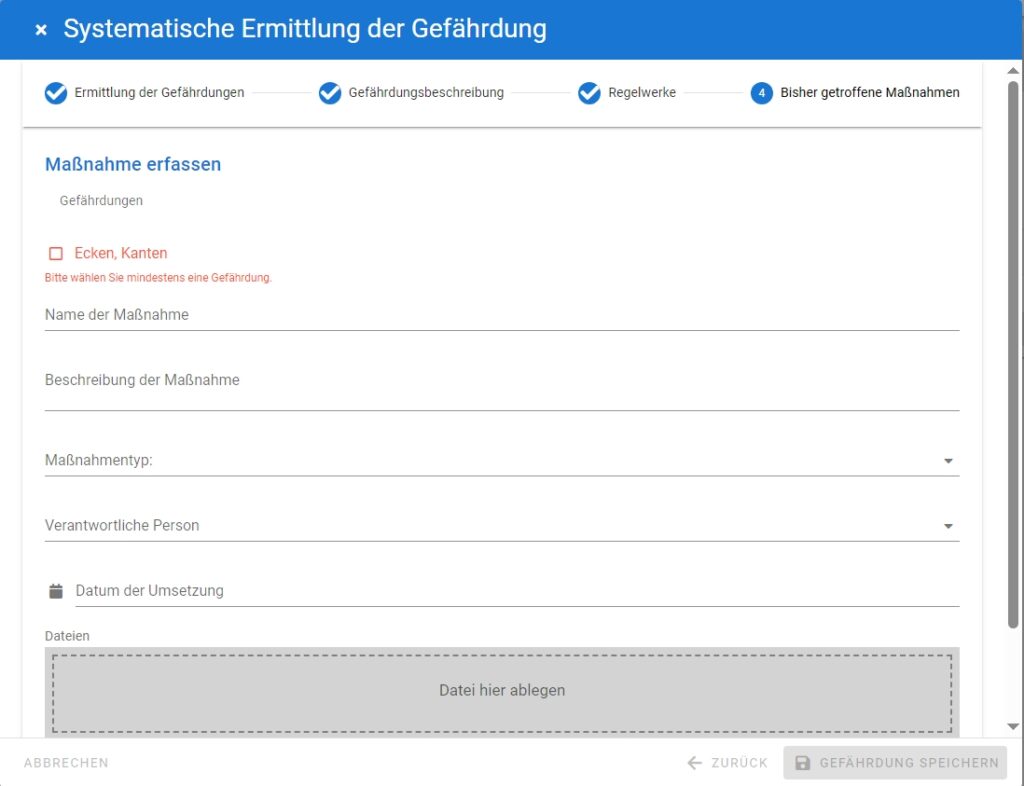
Task: Click the Datei hier ablegen drop zone
Action: pyautogui.click(x=501, y=691)
